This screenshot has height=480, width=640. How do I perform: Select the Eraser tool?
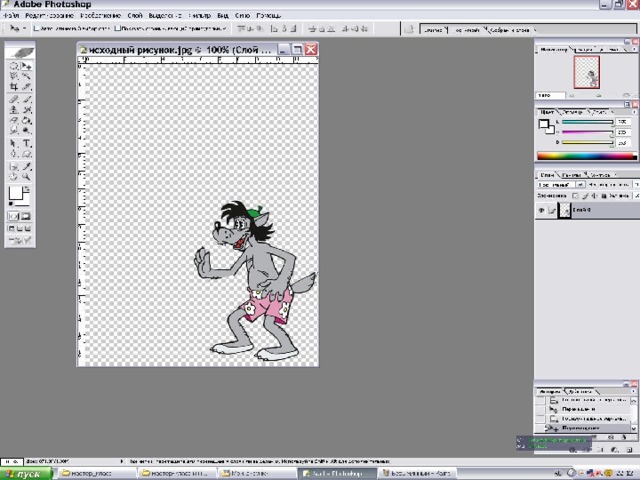pyautogui.click(x=14, y=120)
